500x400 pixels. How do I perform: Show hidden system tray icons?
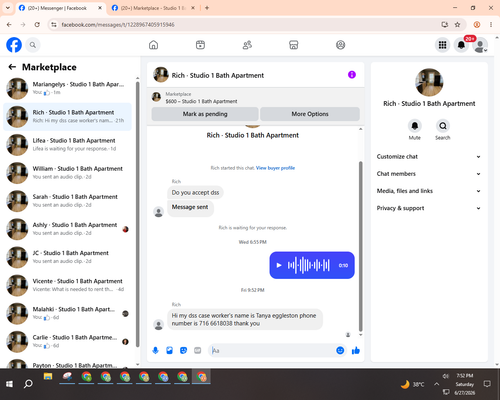click(436, 384)
